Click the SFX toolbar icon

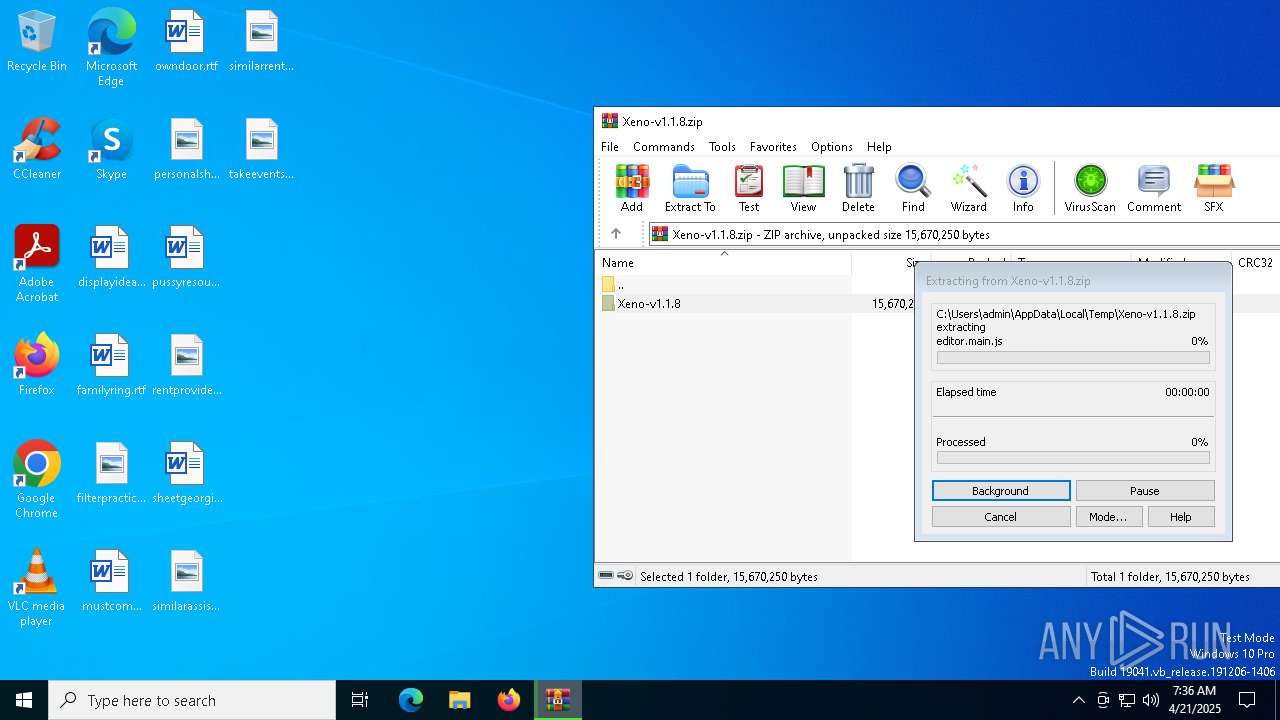click(1214, 189)
